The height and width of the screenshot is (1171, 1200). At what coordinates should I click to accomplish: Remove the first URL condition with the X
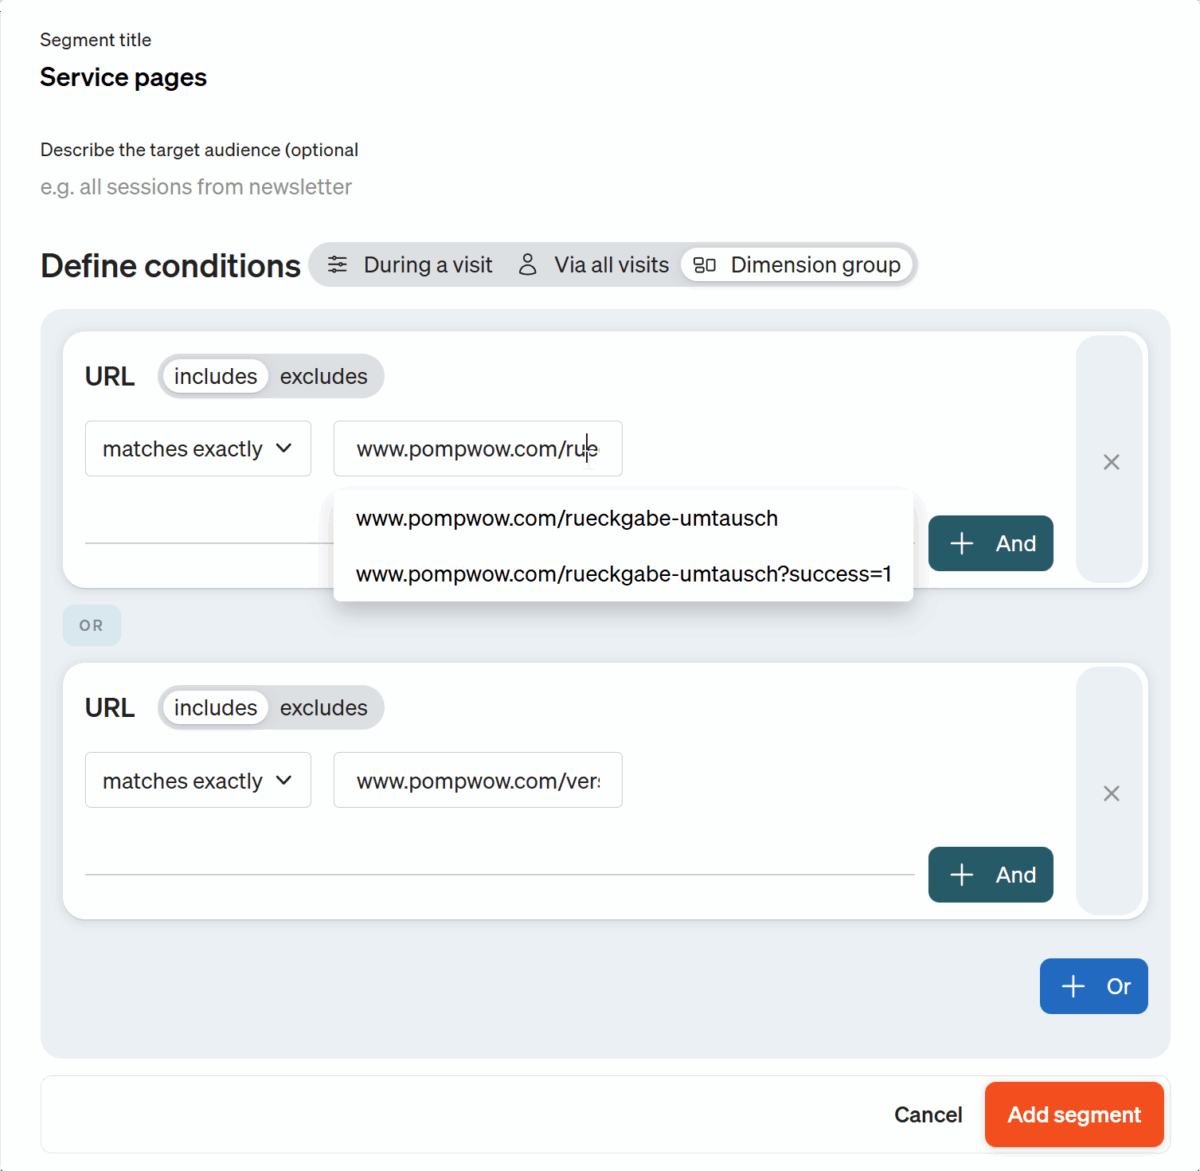1111,462
